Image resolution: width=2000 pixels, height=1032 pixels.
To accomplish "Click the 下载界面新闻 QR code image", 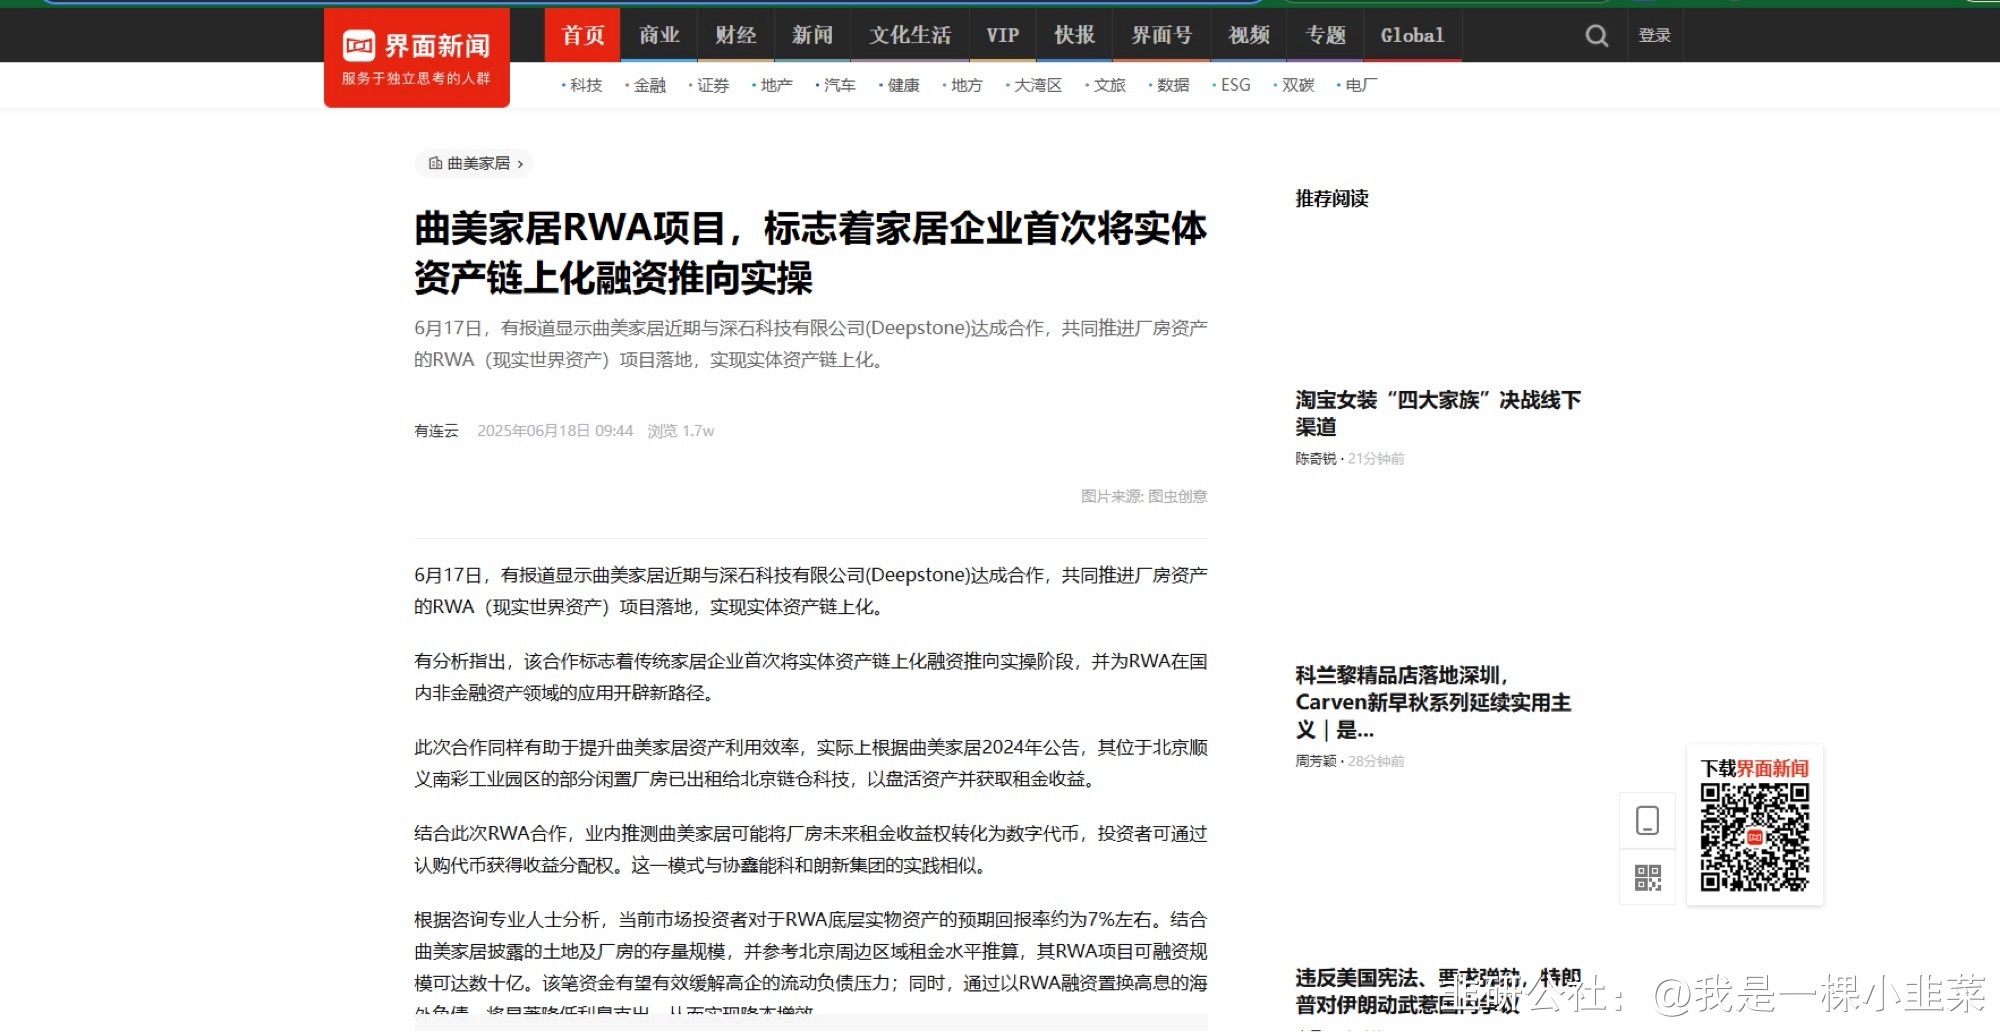I will point(1755,837).
